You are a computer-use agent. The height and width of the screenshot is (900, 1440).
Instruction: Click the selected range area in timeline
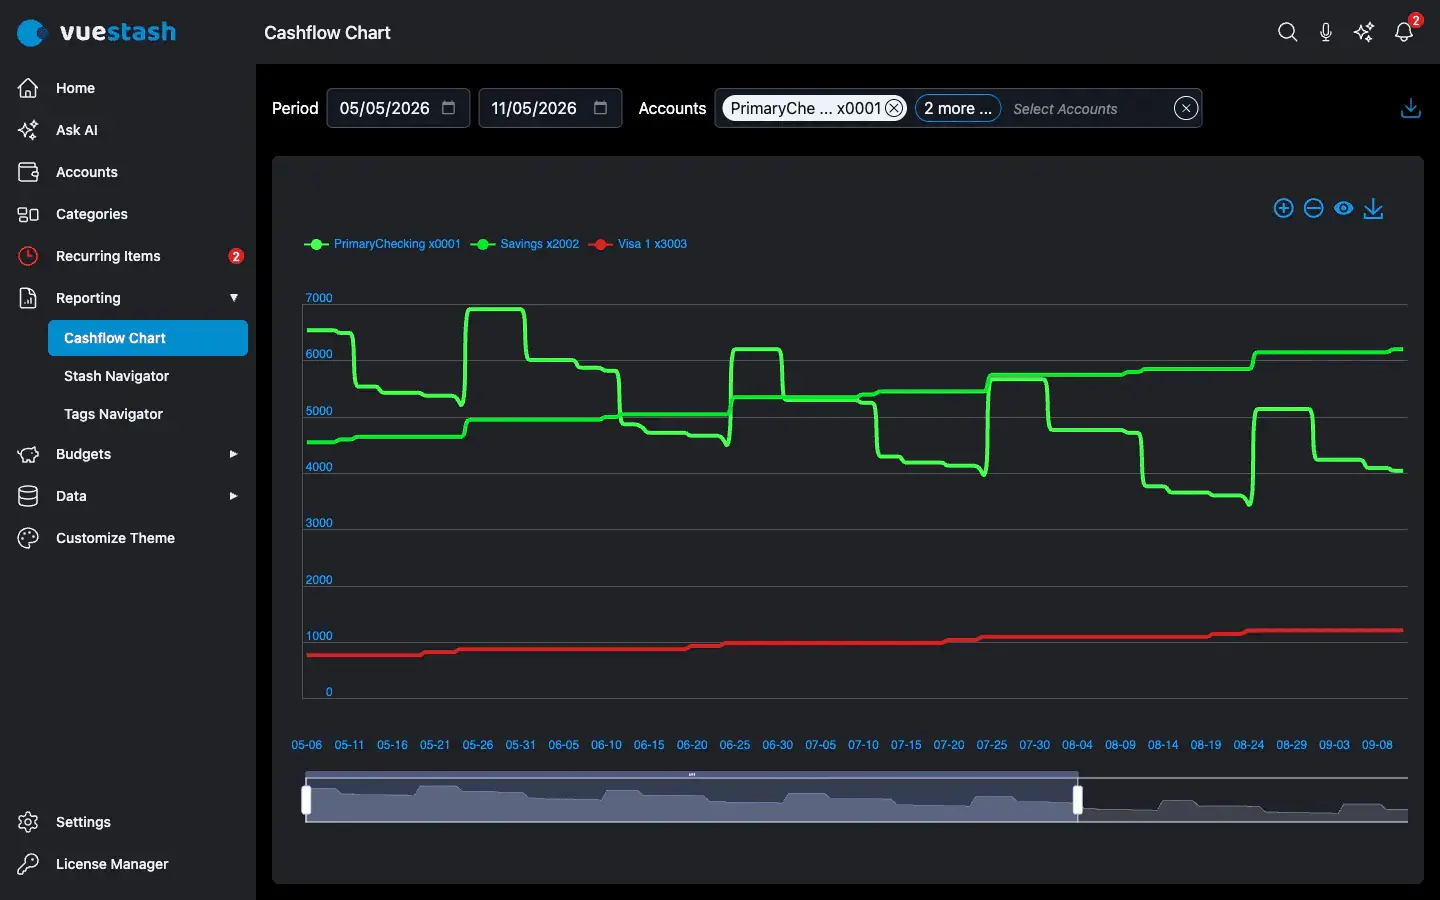click(x=692, y=800)
